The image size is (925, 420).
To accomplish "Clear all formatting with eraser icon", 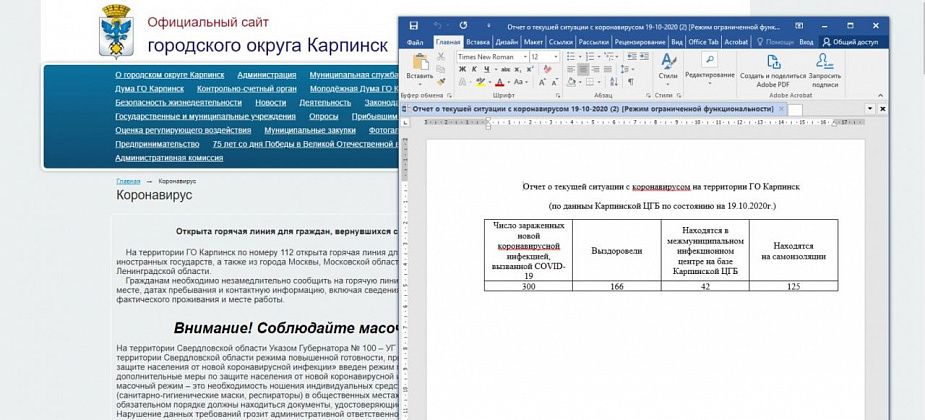I will point(547,68).
